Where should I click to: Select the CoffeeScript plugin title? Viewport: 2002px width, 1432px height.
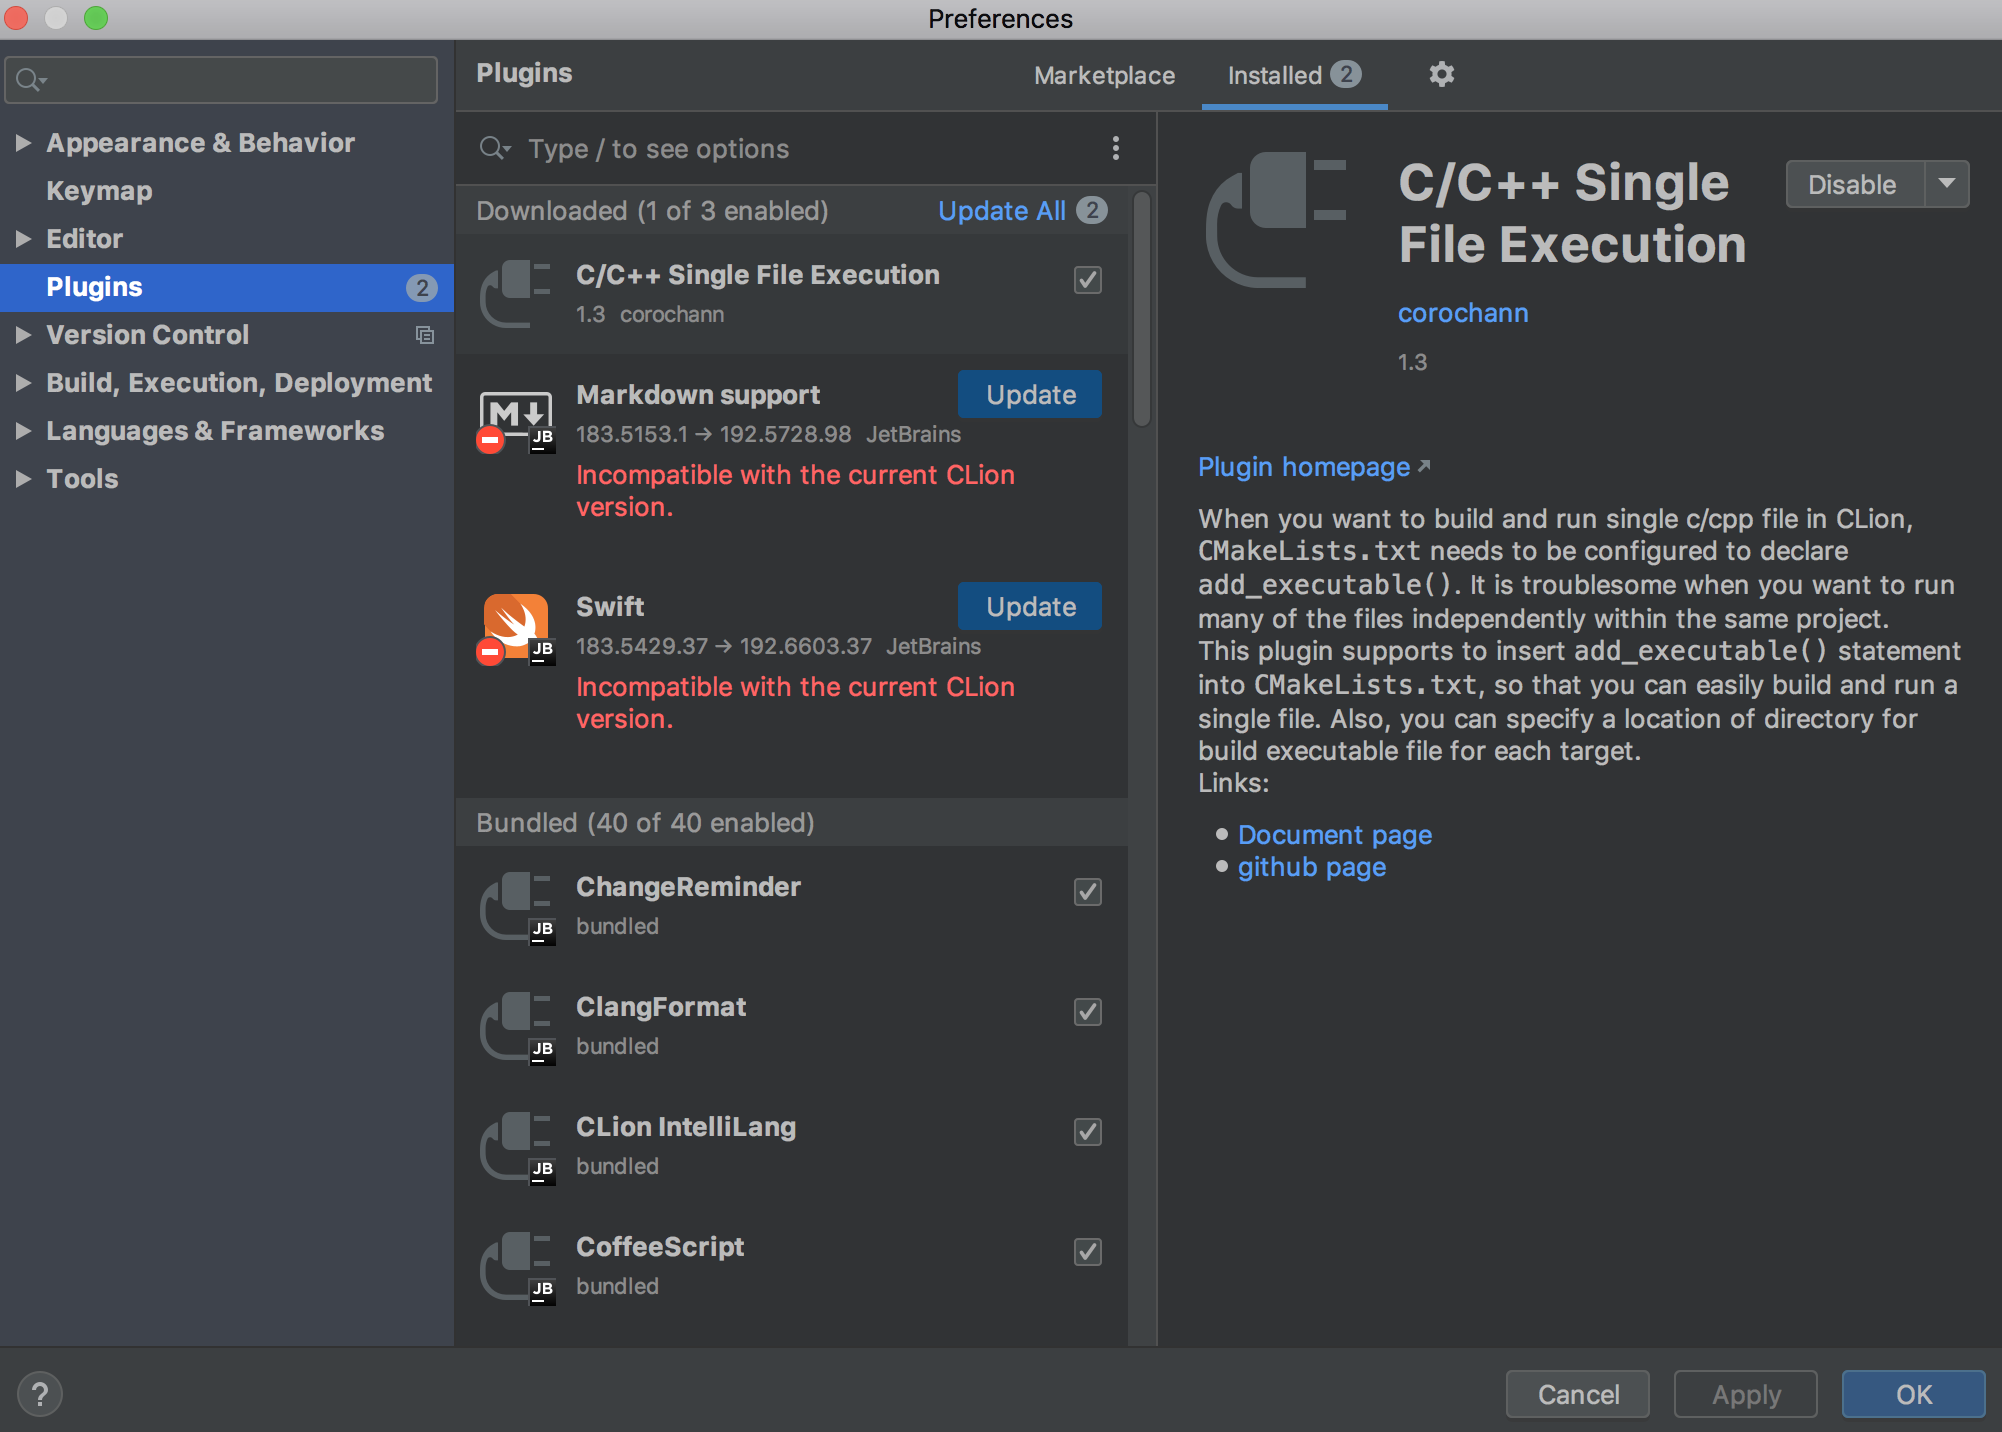coord(660,1247)
